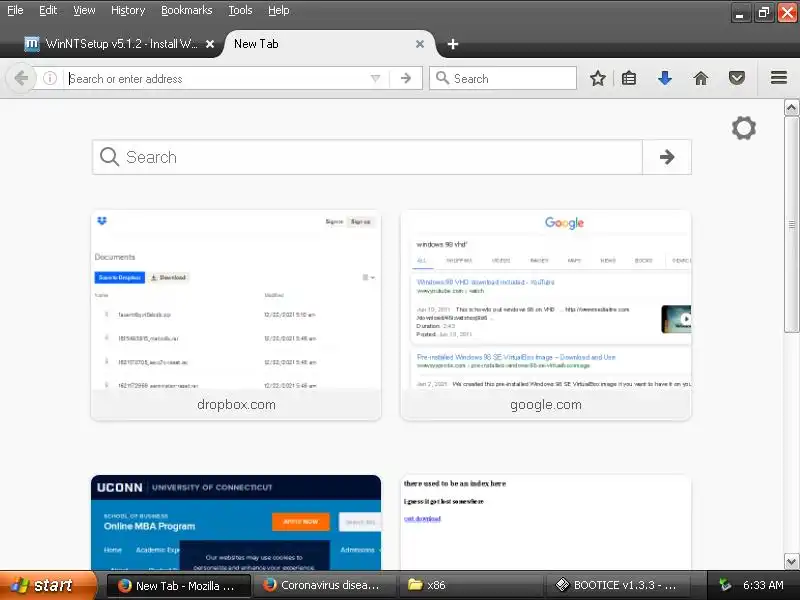
Task: Open the dropbox.com thumbnail tile
Action: tap(236, 315)
